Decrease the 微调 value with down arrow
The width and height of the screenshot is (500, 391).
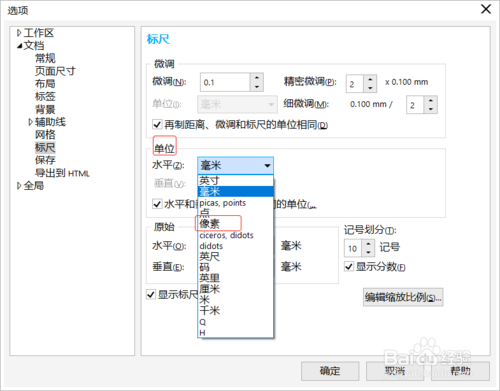click(257, 87)
